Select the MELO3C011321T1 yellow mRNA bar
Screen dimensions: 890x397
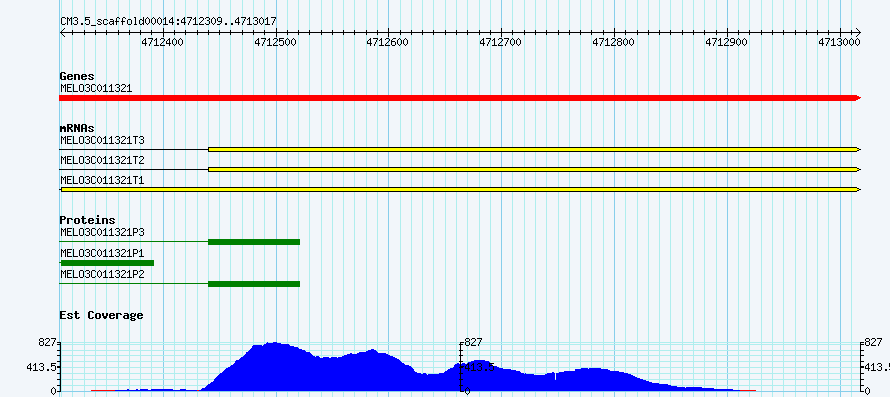pos(460,190)
